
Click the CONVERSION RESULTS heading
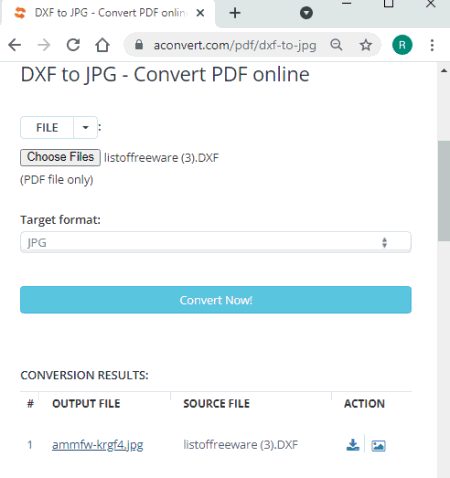pos(84,375)
